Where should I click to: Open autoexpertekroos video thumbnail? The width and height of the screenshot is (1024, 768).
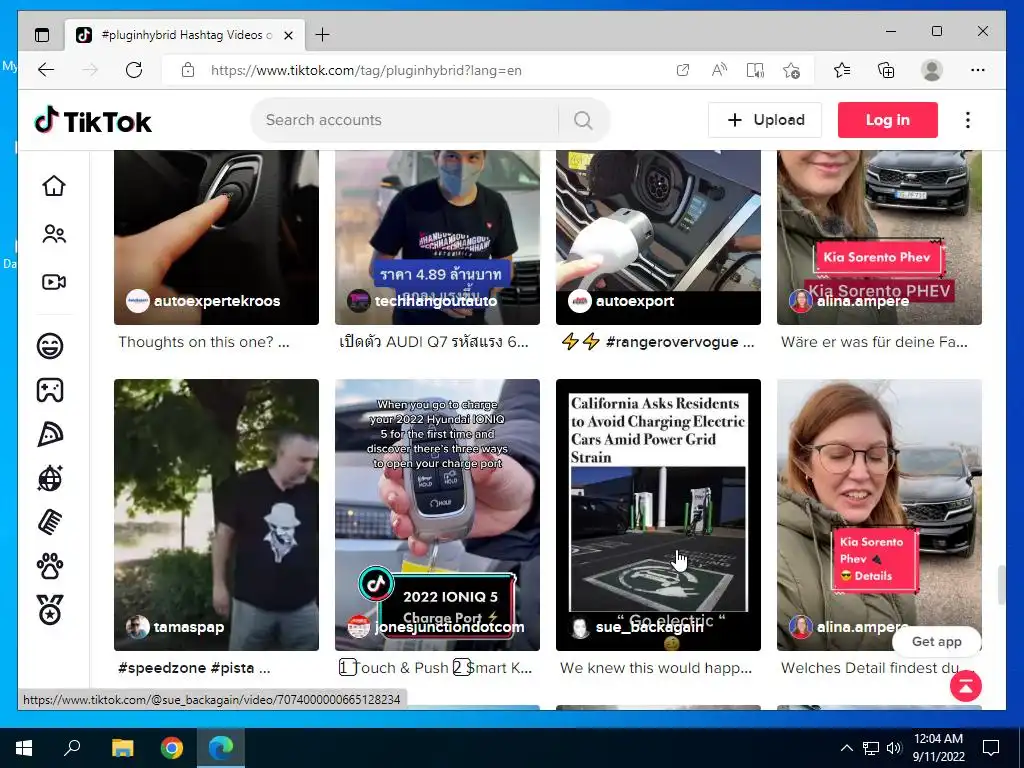(216, 238)
